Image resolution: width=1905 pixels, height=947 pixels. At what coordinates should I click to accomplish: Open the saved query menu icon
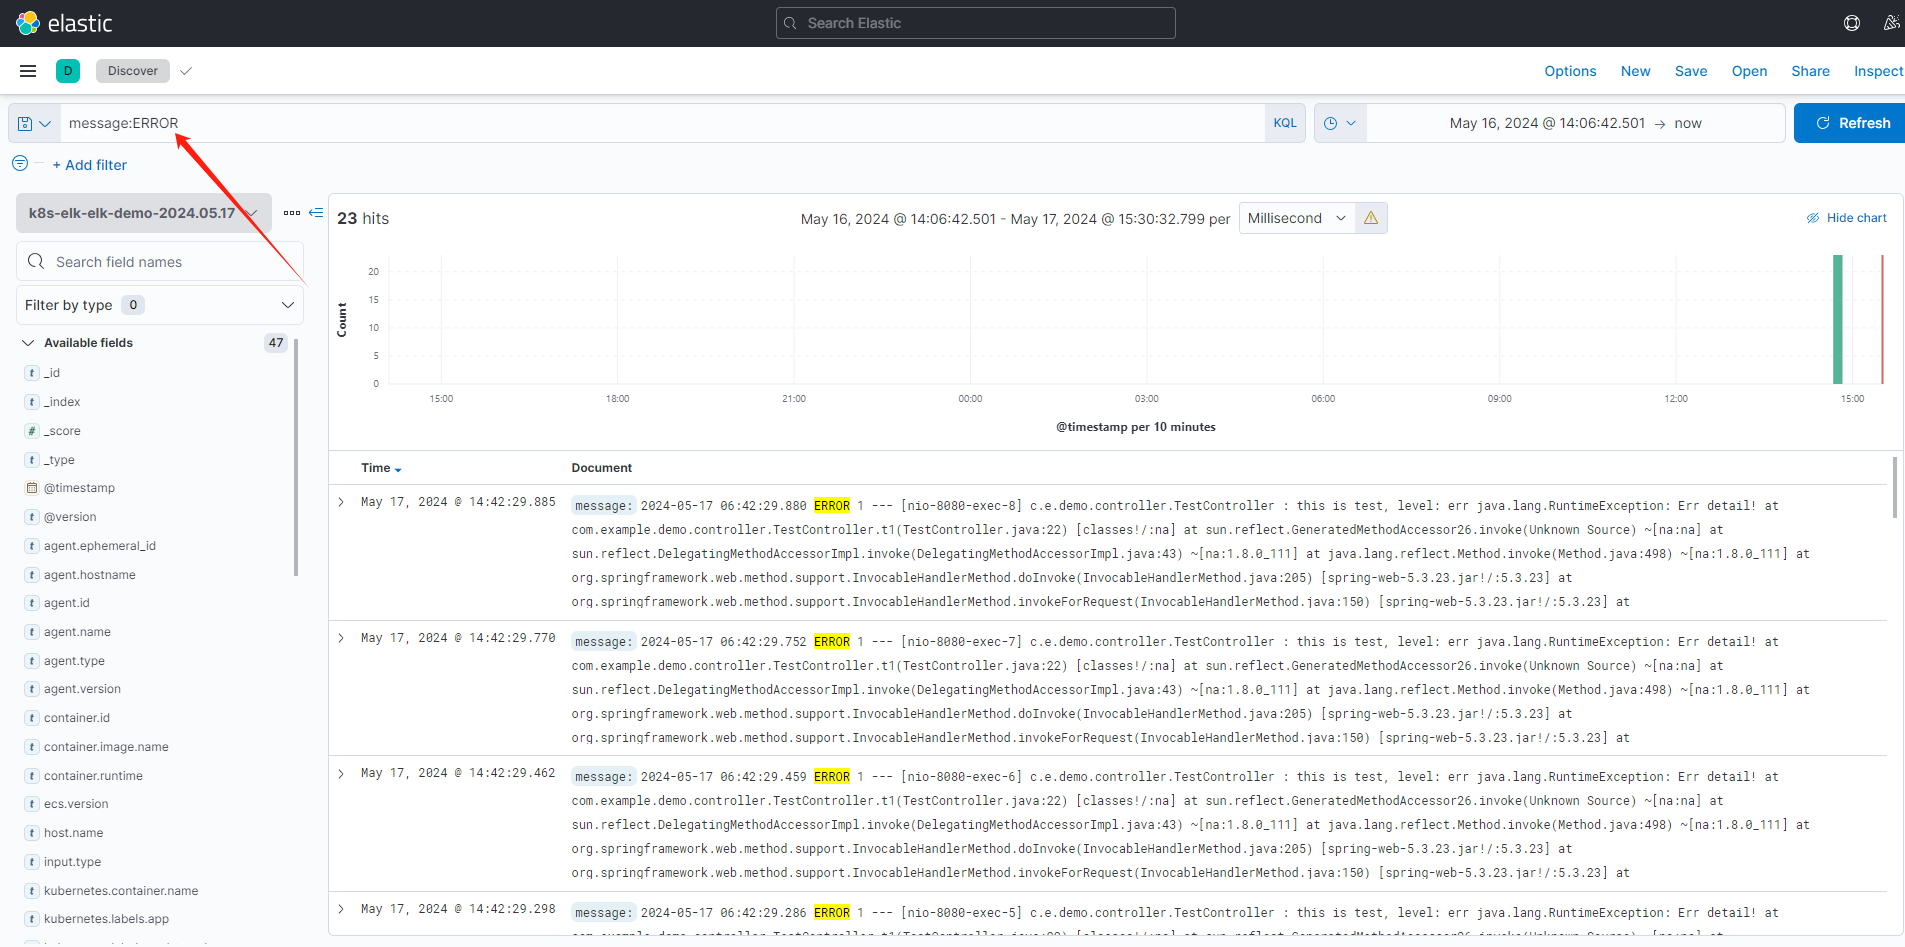click(34, 123)
